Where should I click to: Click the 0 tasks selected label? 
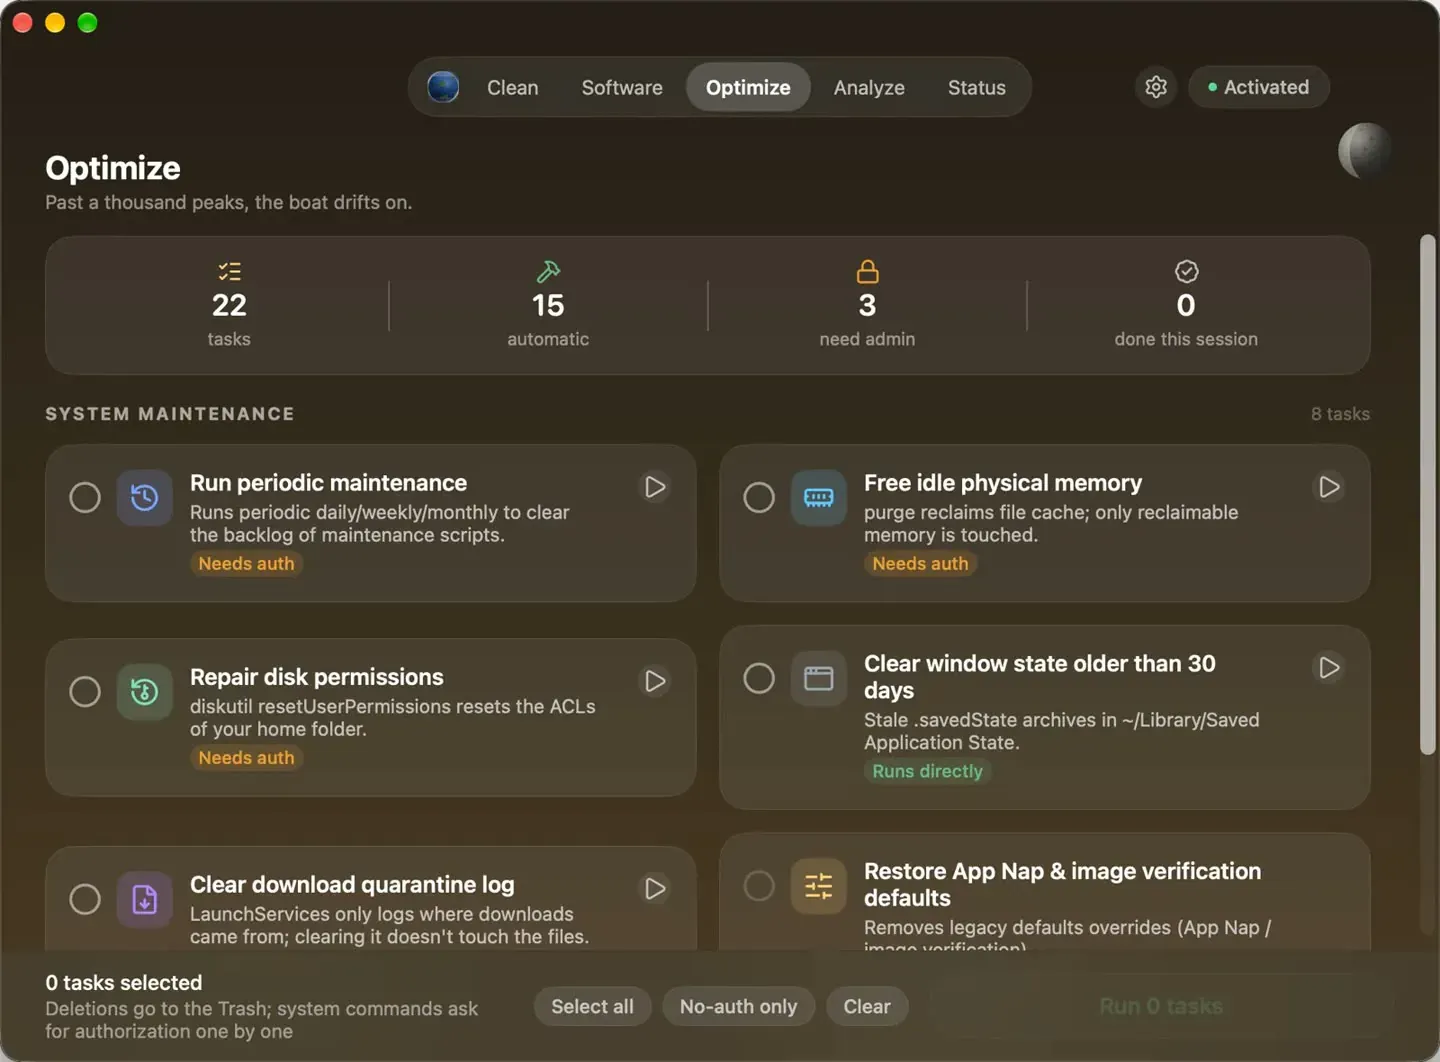[x=124, y=982]
